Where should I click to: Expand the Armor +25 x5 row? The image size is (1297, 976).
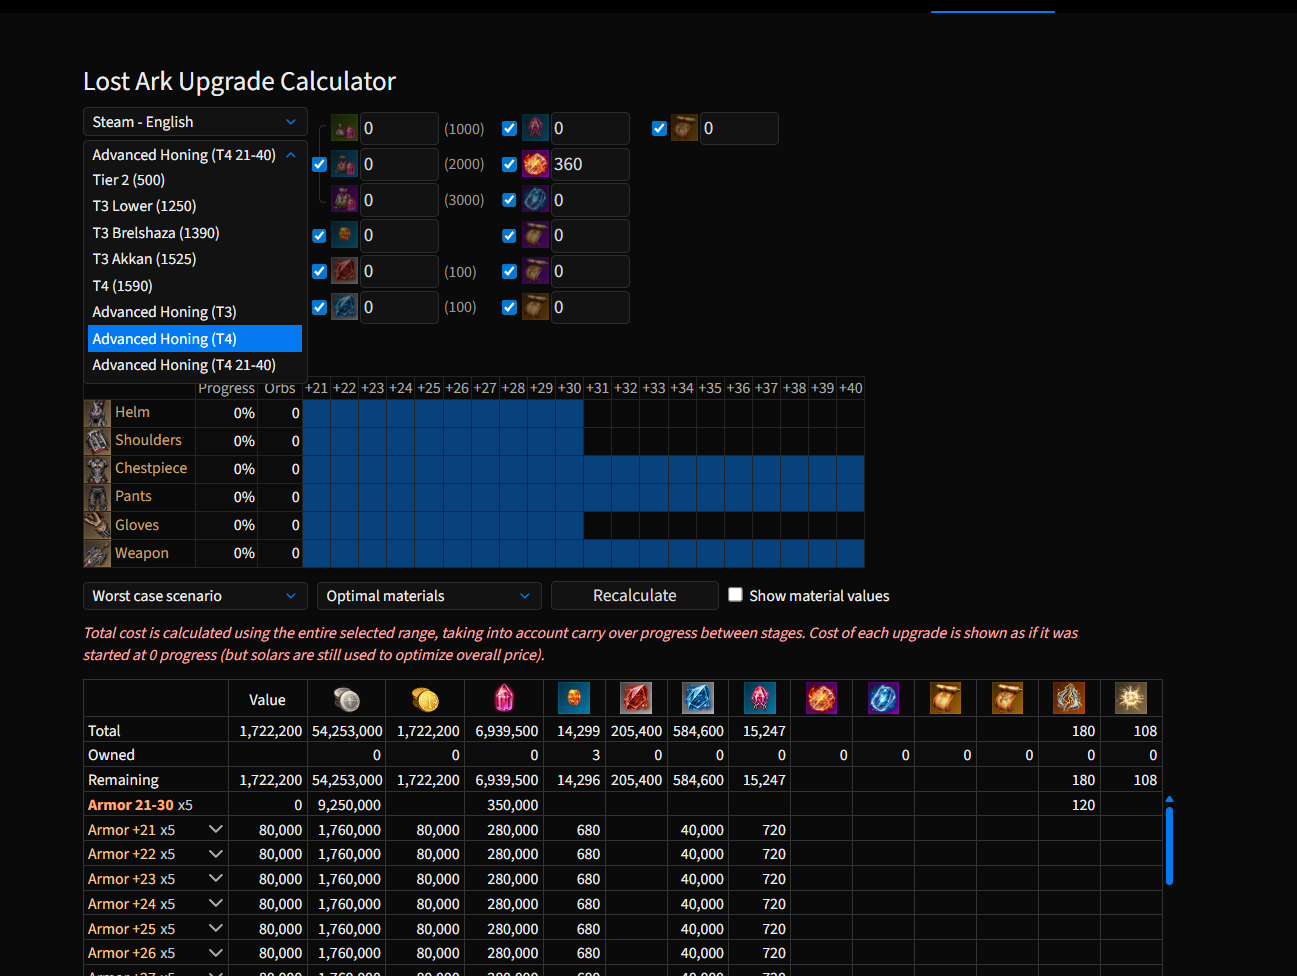(x=215, y=928)
